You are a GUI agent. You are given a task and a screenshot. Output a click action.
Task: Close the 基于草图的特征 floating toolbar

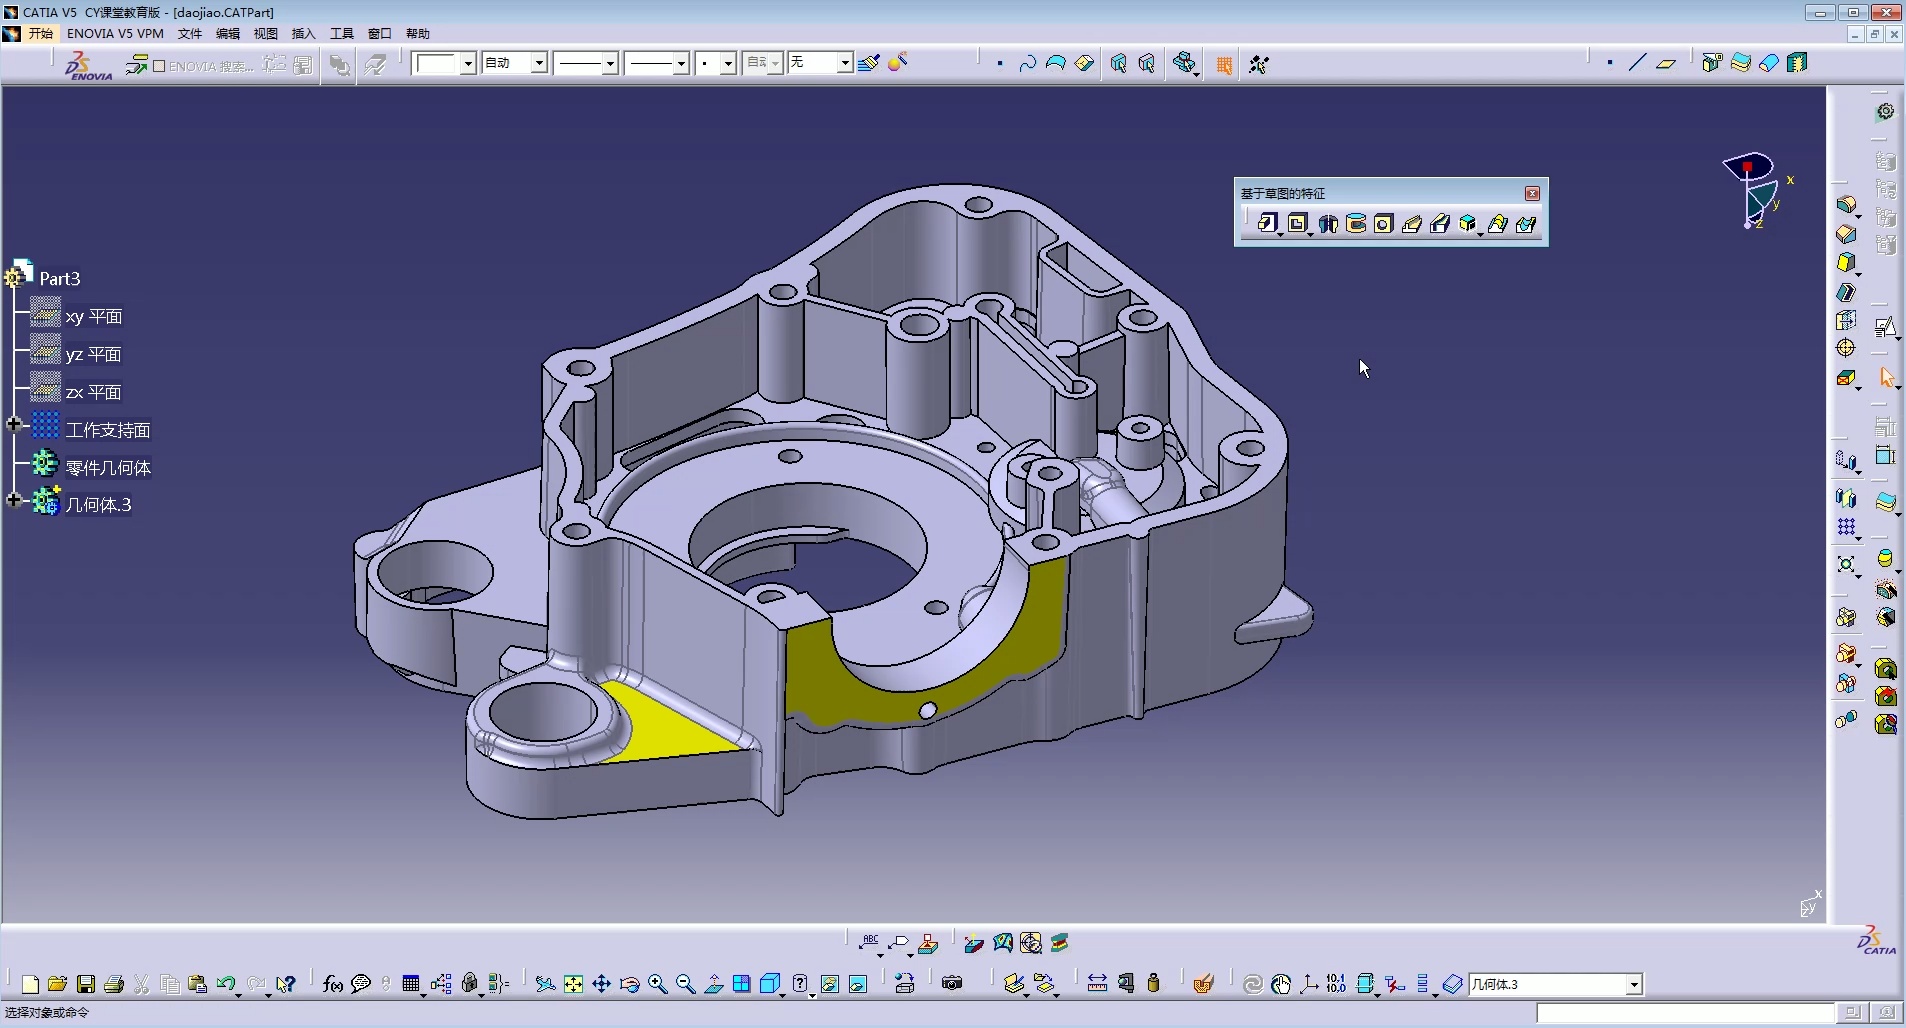tap(1532, 193)
